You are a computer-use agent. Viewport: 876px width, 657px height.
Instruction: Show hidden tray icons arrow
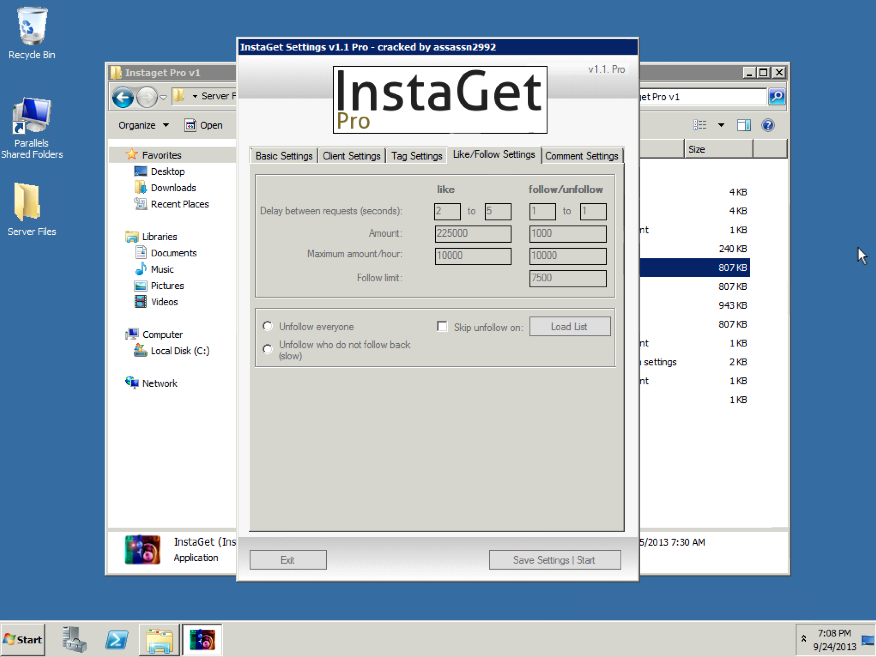[x=803, y=639]
